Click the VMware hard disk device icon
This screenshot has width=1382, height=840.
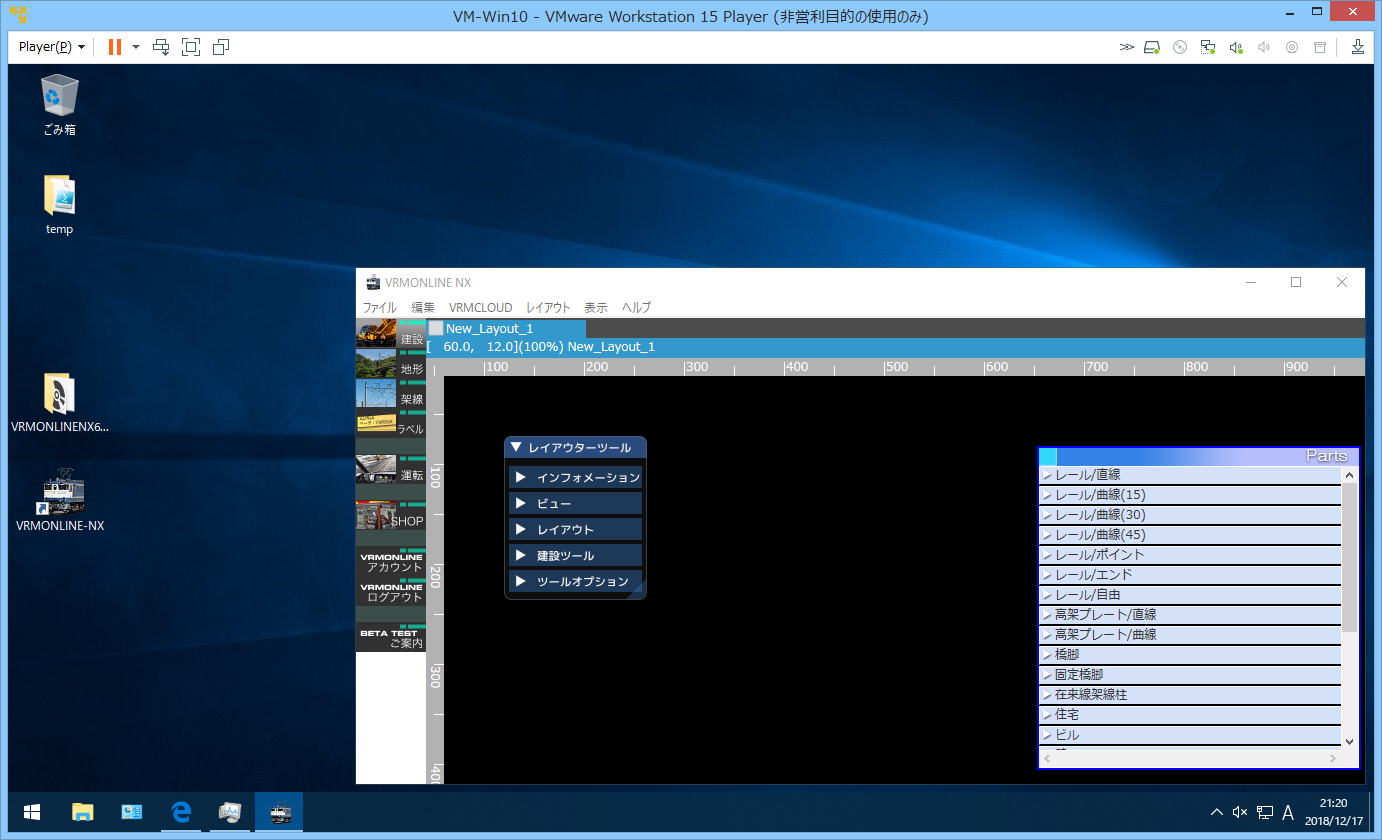pos(1152,47)
